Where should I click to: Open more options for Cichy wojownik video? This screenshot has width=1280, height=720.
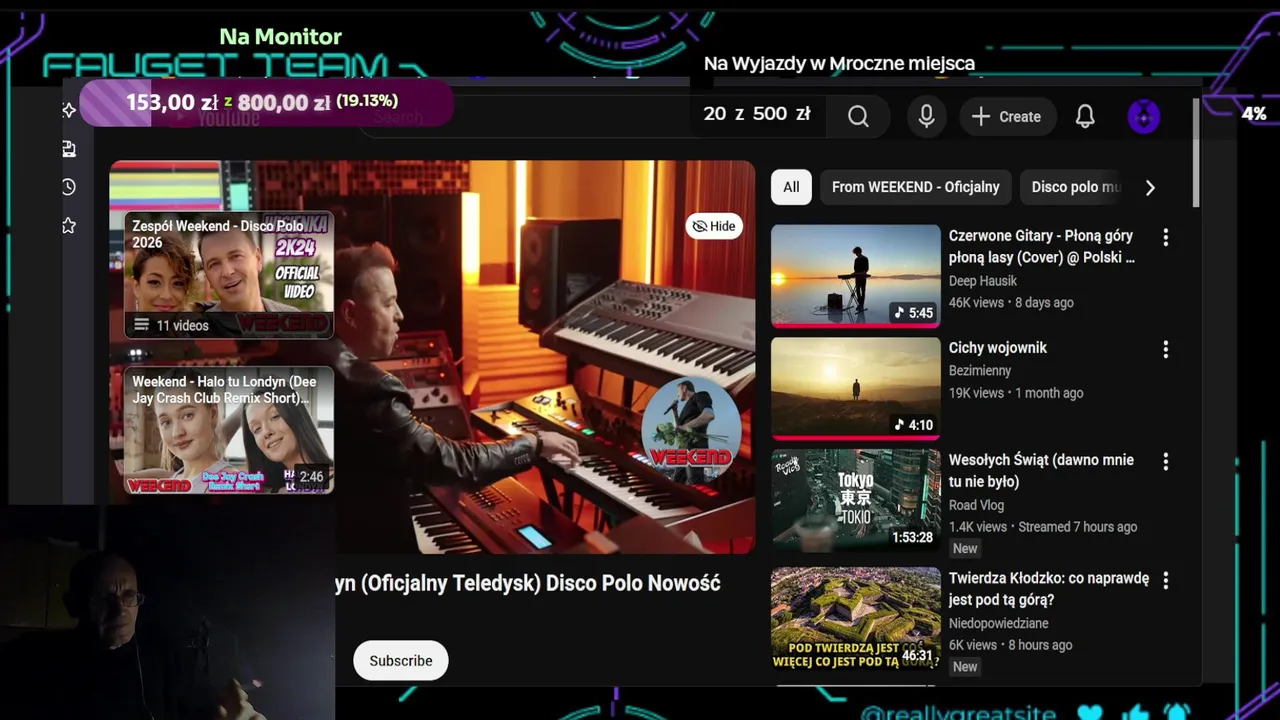[1165, 350]
